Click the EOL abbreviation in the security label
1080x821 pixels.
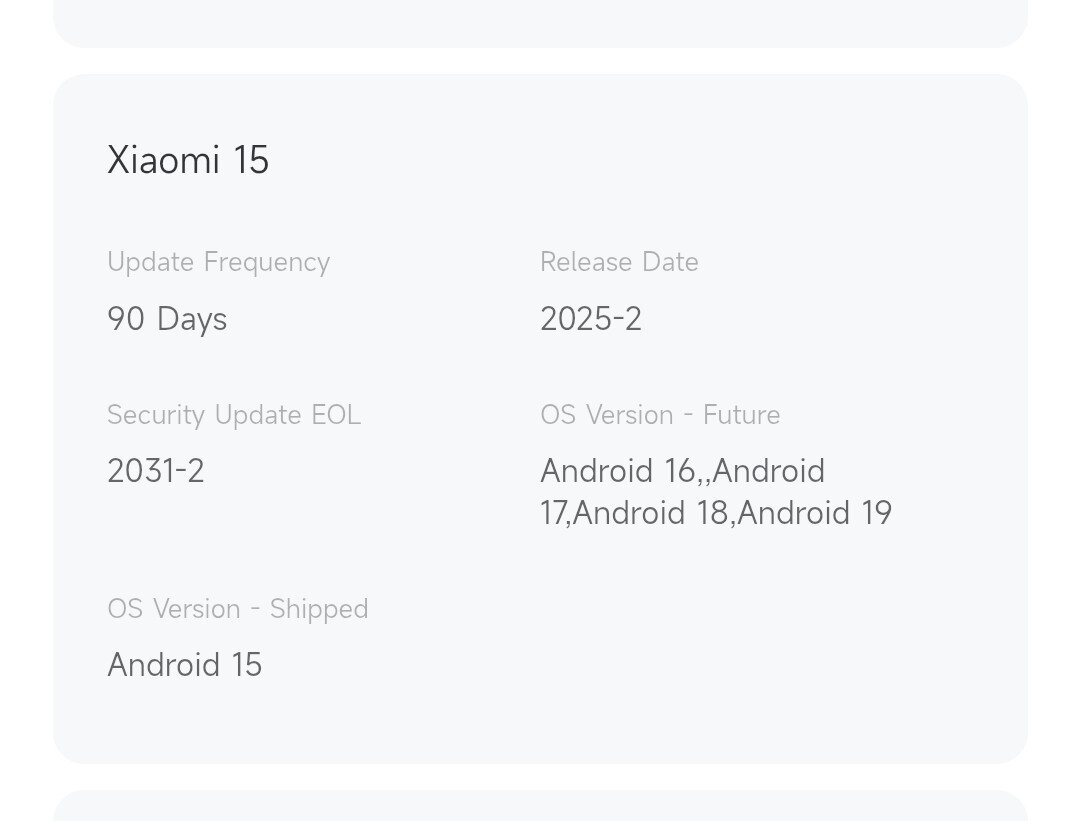[335, 415]
